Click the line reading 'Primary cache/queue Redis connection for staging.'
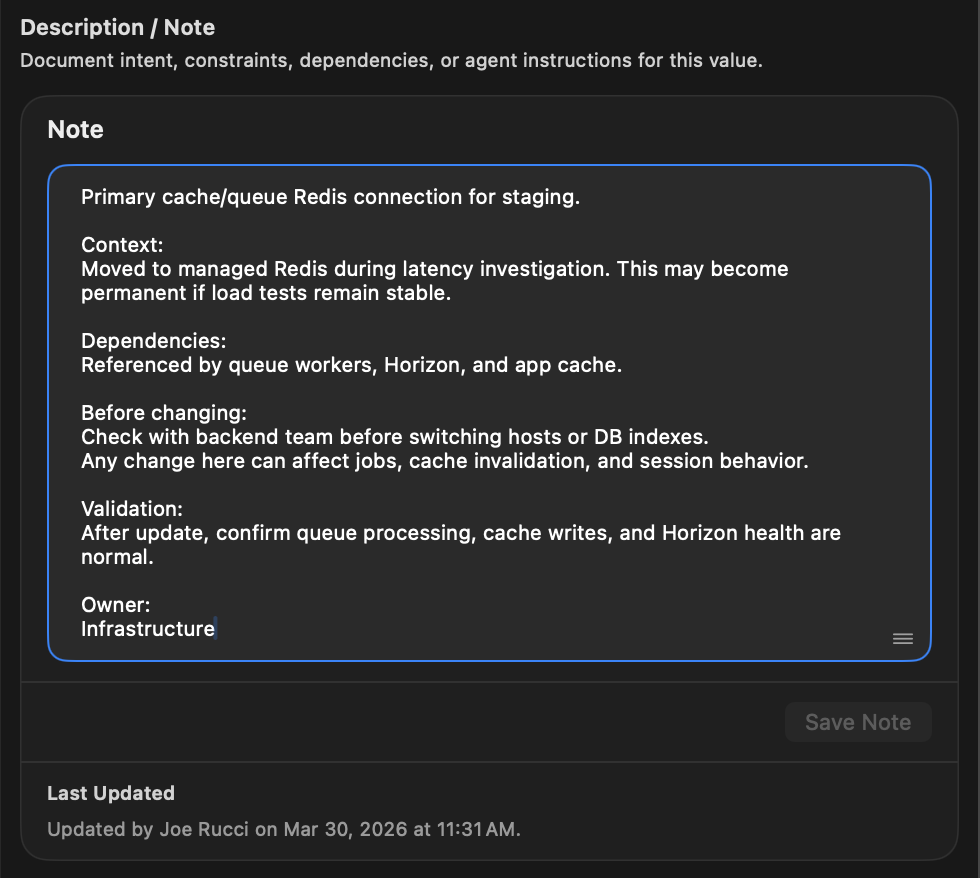 (x=330, y=197)
